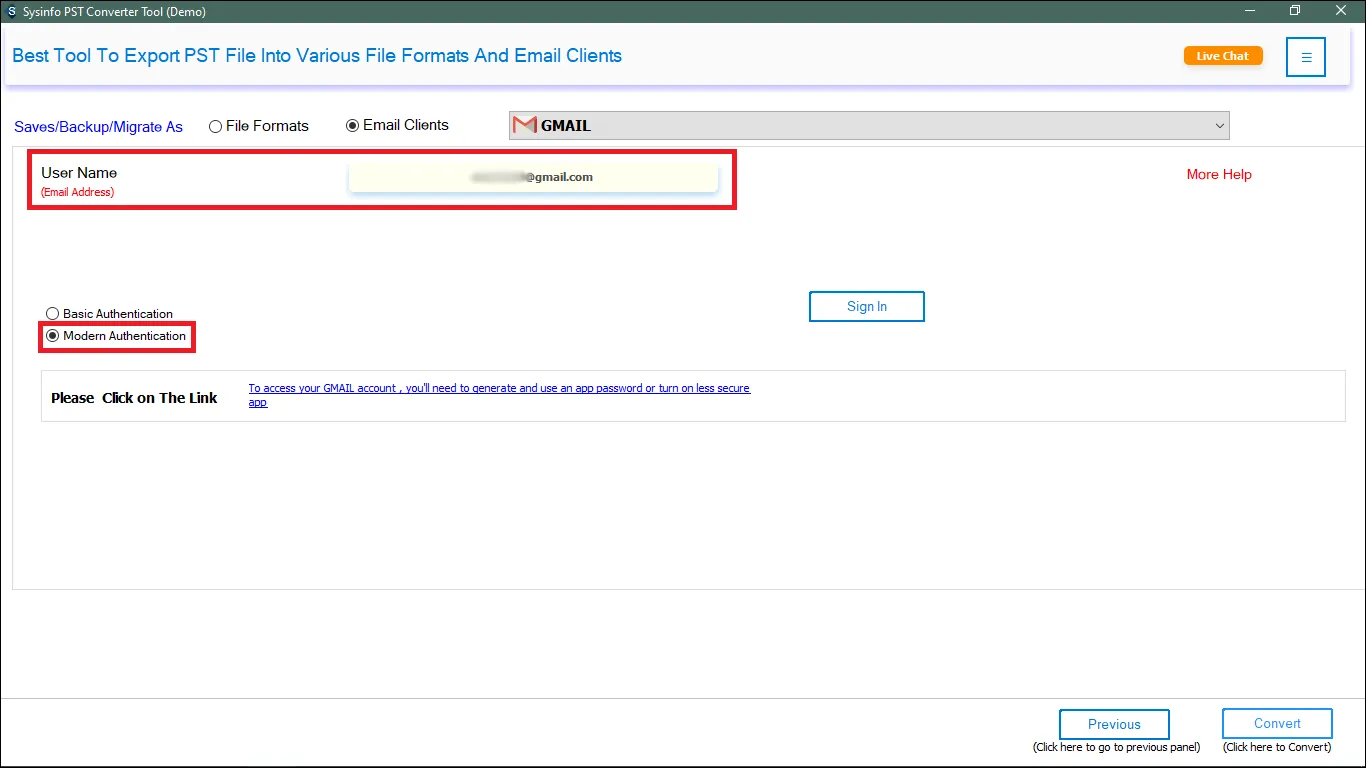Click the Sysinfo app logo in title bar
The image size is (1366, 768).
[11, 11]
